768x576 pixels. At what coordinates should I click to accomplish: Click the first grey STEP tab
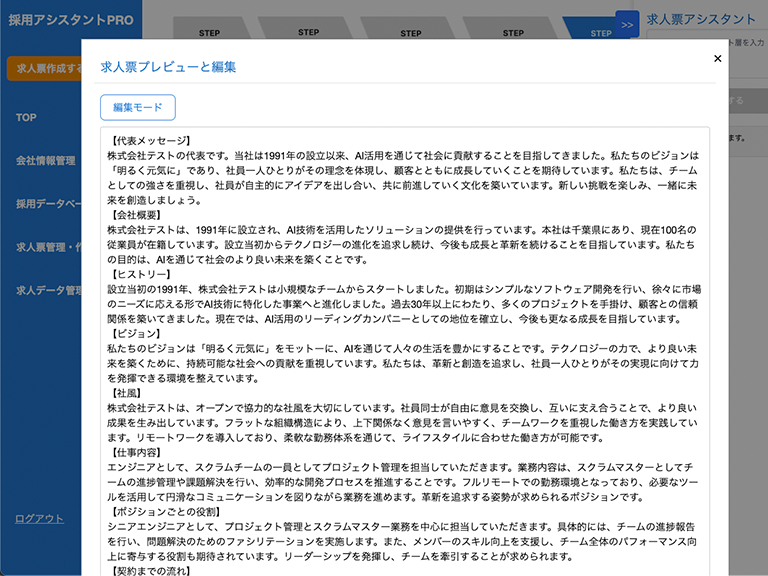tap(211, 28)
